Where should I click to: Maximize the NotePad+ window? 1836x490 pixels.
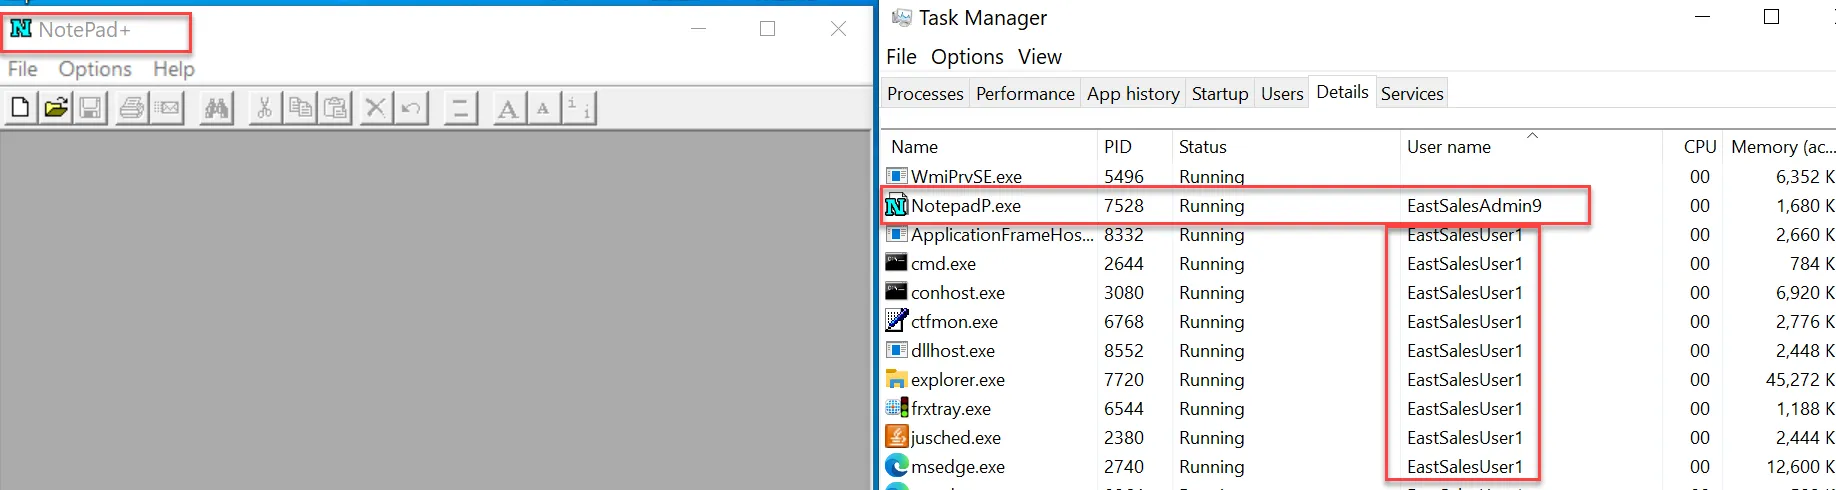[x=768, y=29]
